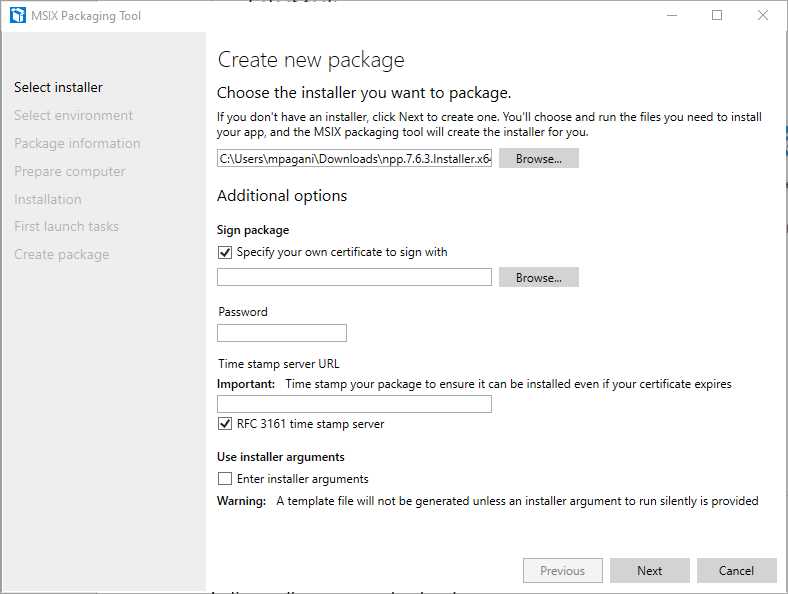The image size is (788, 594).
Task: Click the Previous button
Action: coord(562,570)
